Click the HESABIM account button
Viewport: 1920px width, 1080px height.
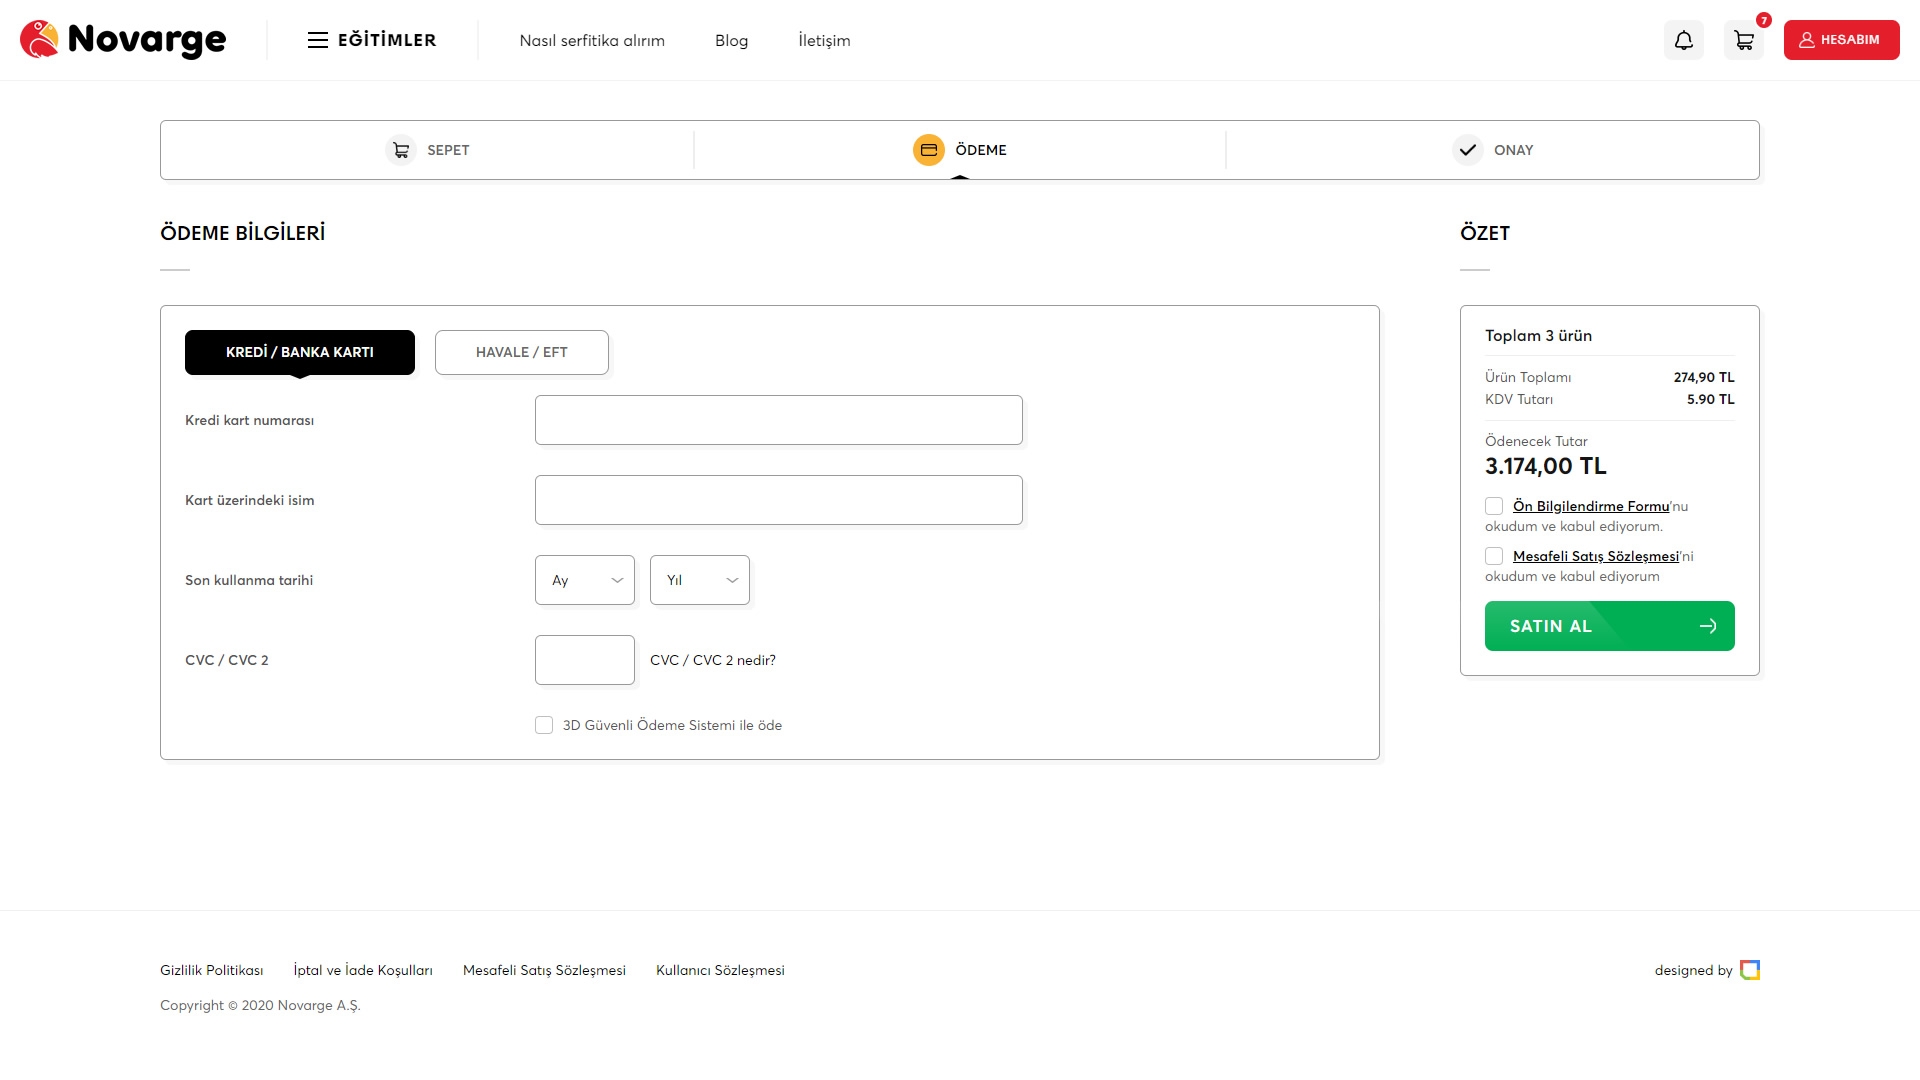(1842, 40)
